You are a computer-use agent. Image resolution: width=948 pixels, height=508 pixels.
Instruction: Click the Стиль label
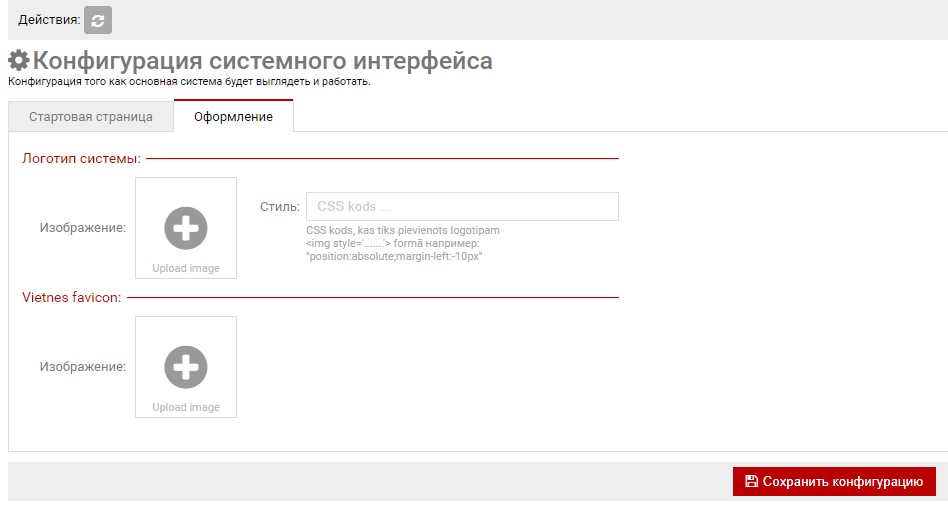(279, 207)
